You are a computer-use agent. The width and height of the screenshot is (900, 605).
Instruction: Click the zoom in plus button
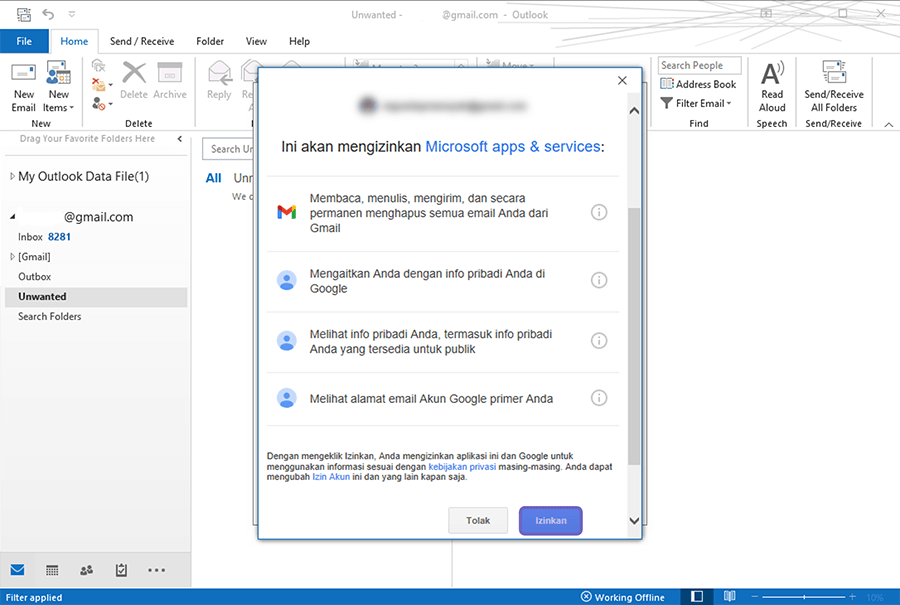[852, 597]
